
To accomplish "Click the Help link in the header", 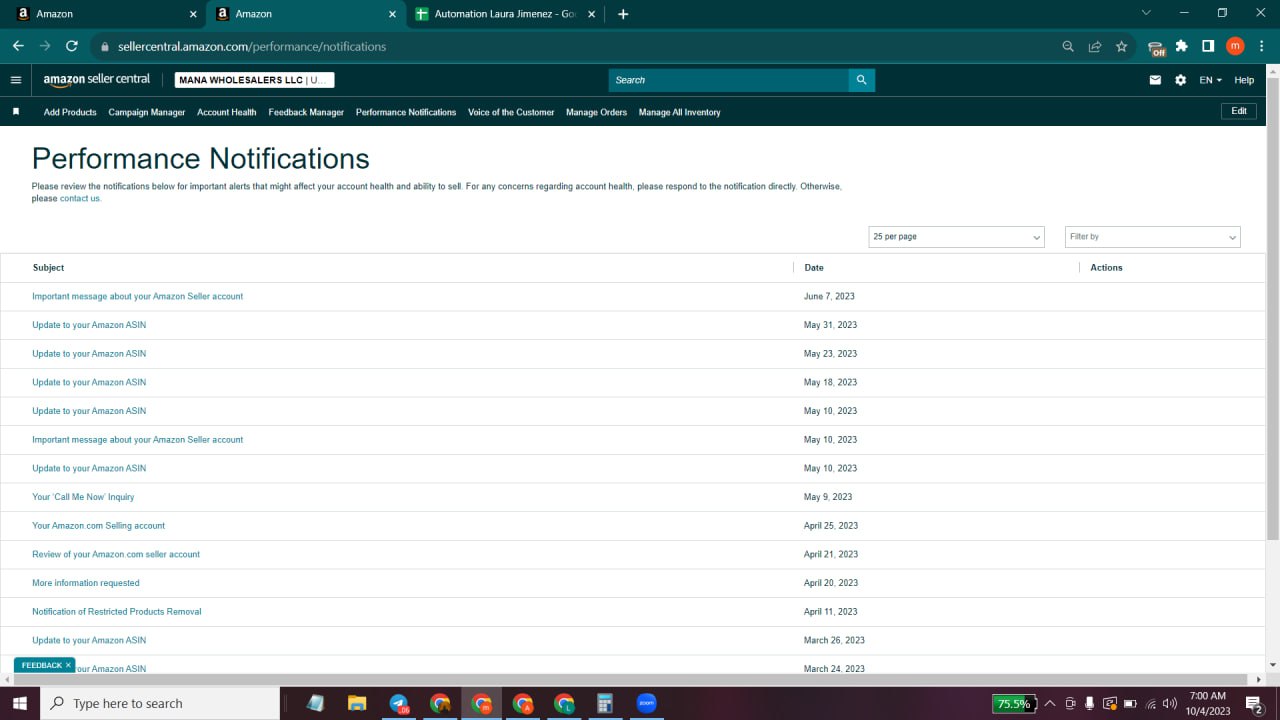I will coord(1244,80).
